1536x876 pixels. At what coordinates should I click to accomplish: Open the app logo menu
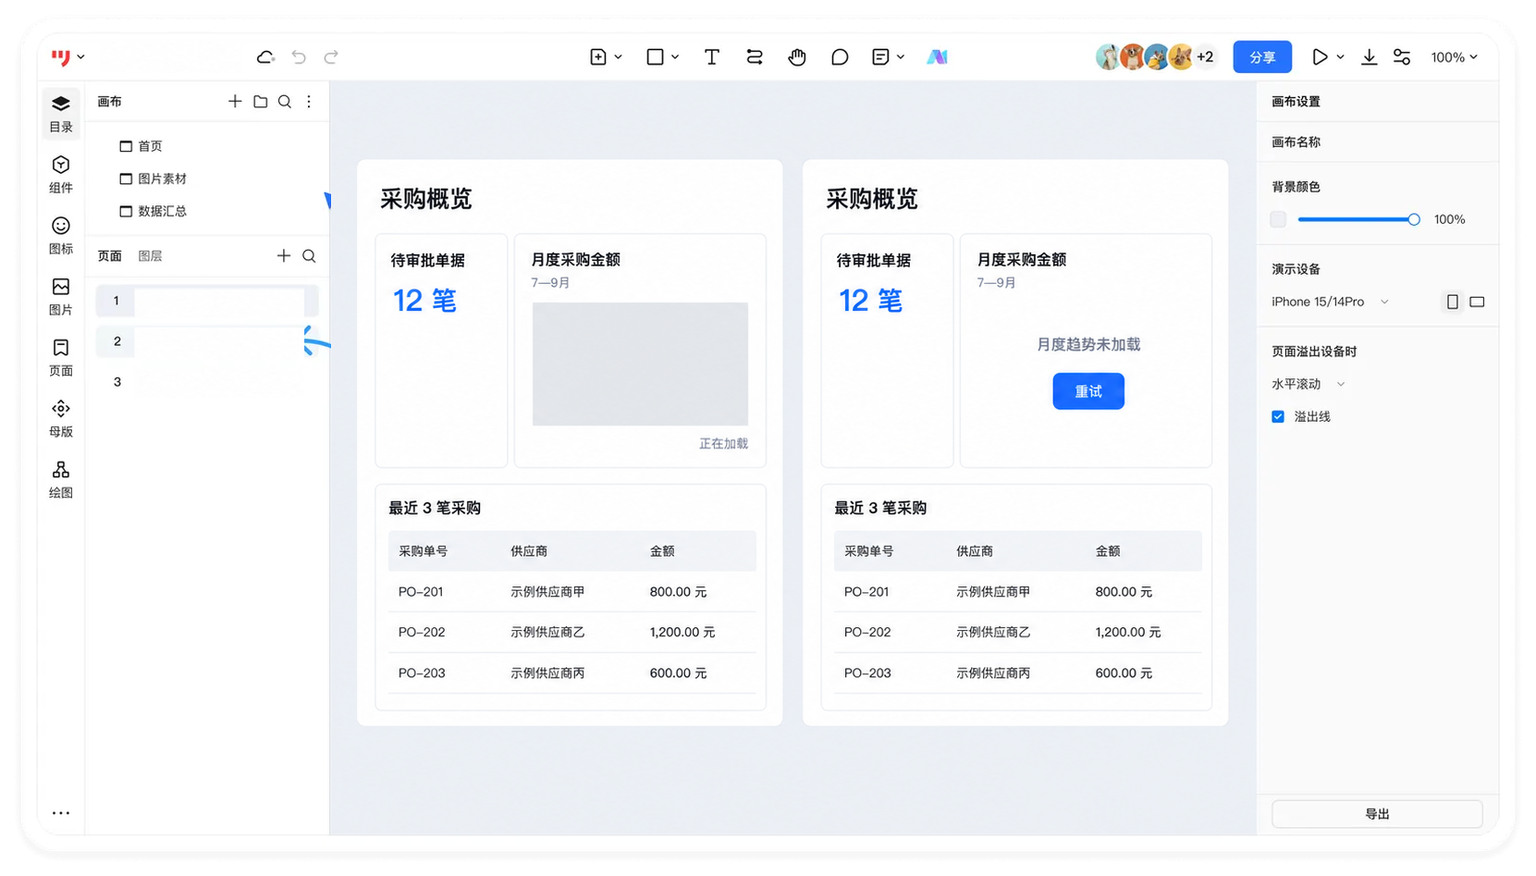[x=61, y=57]
